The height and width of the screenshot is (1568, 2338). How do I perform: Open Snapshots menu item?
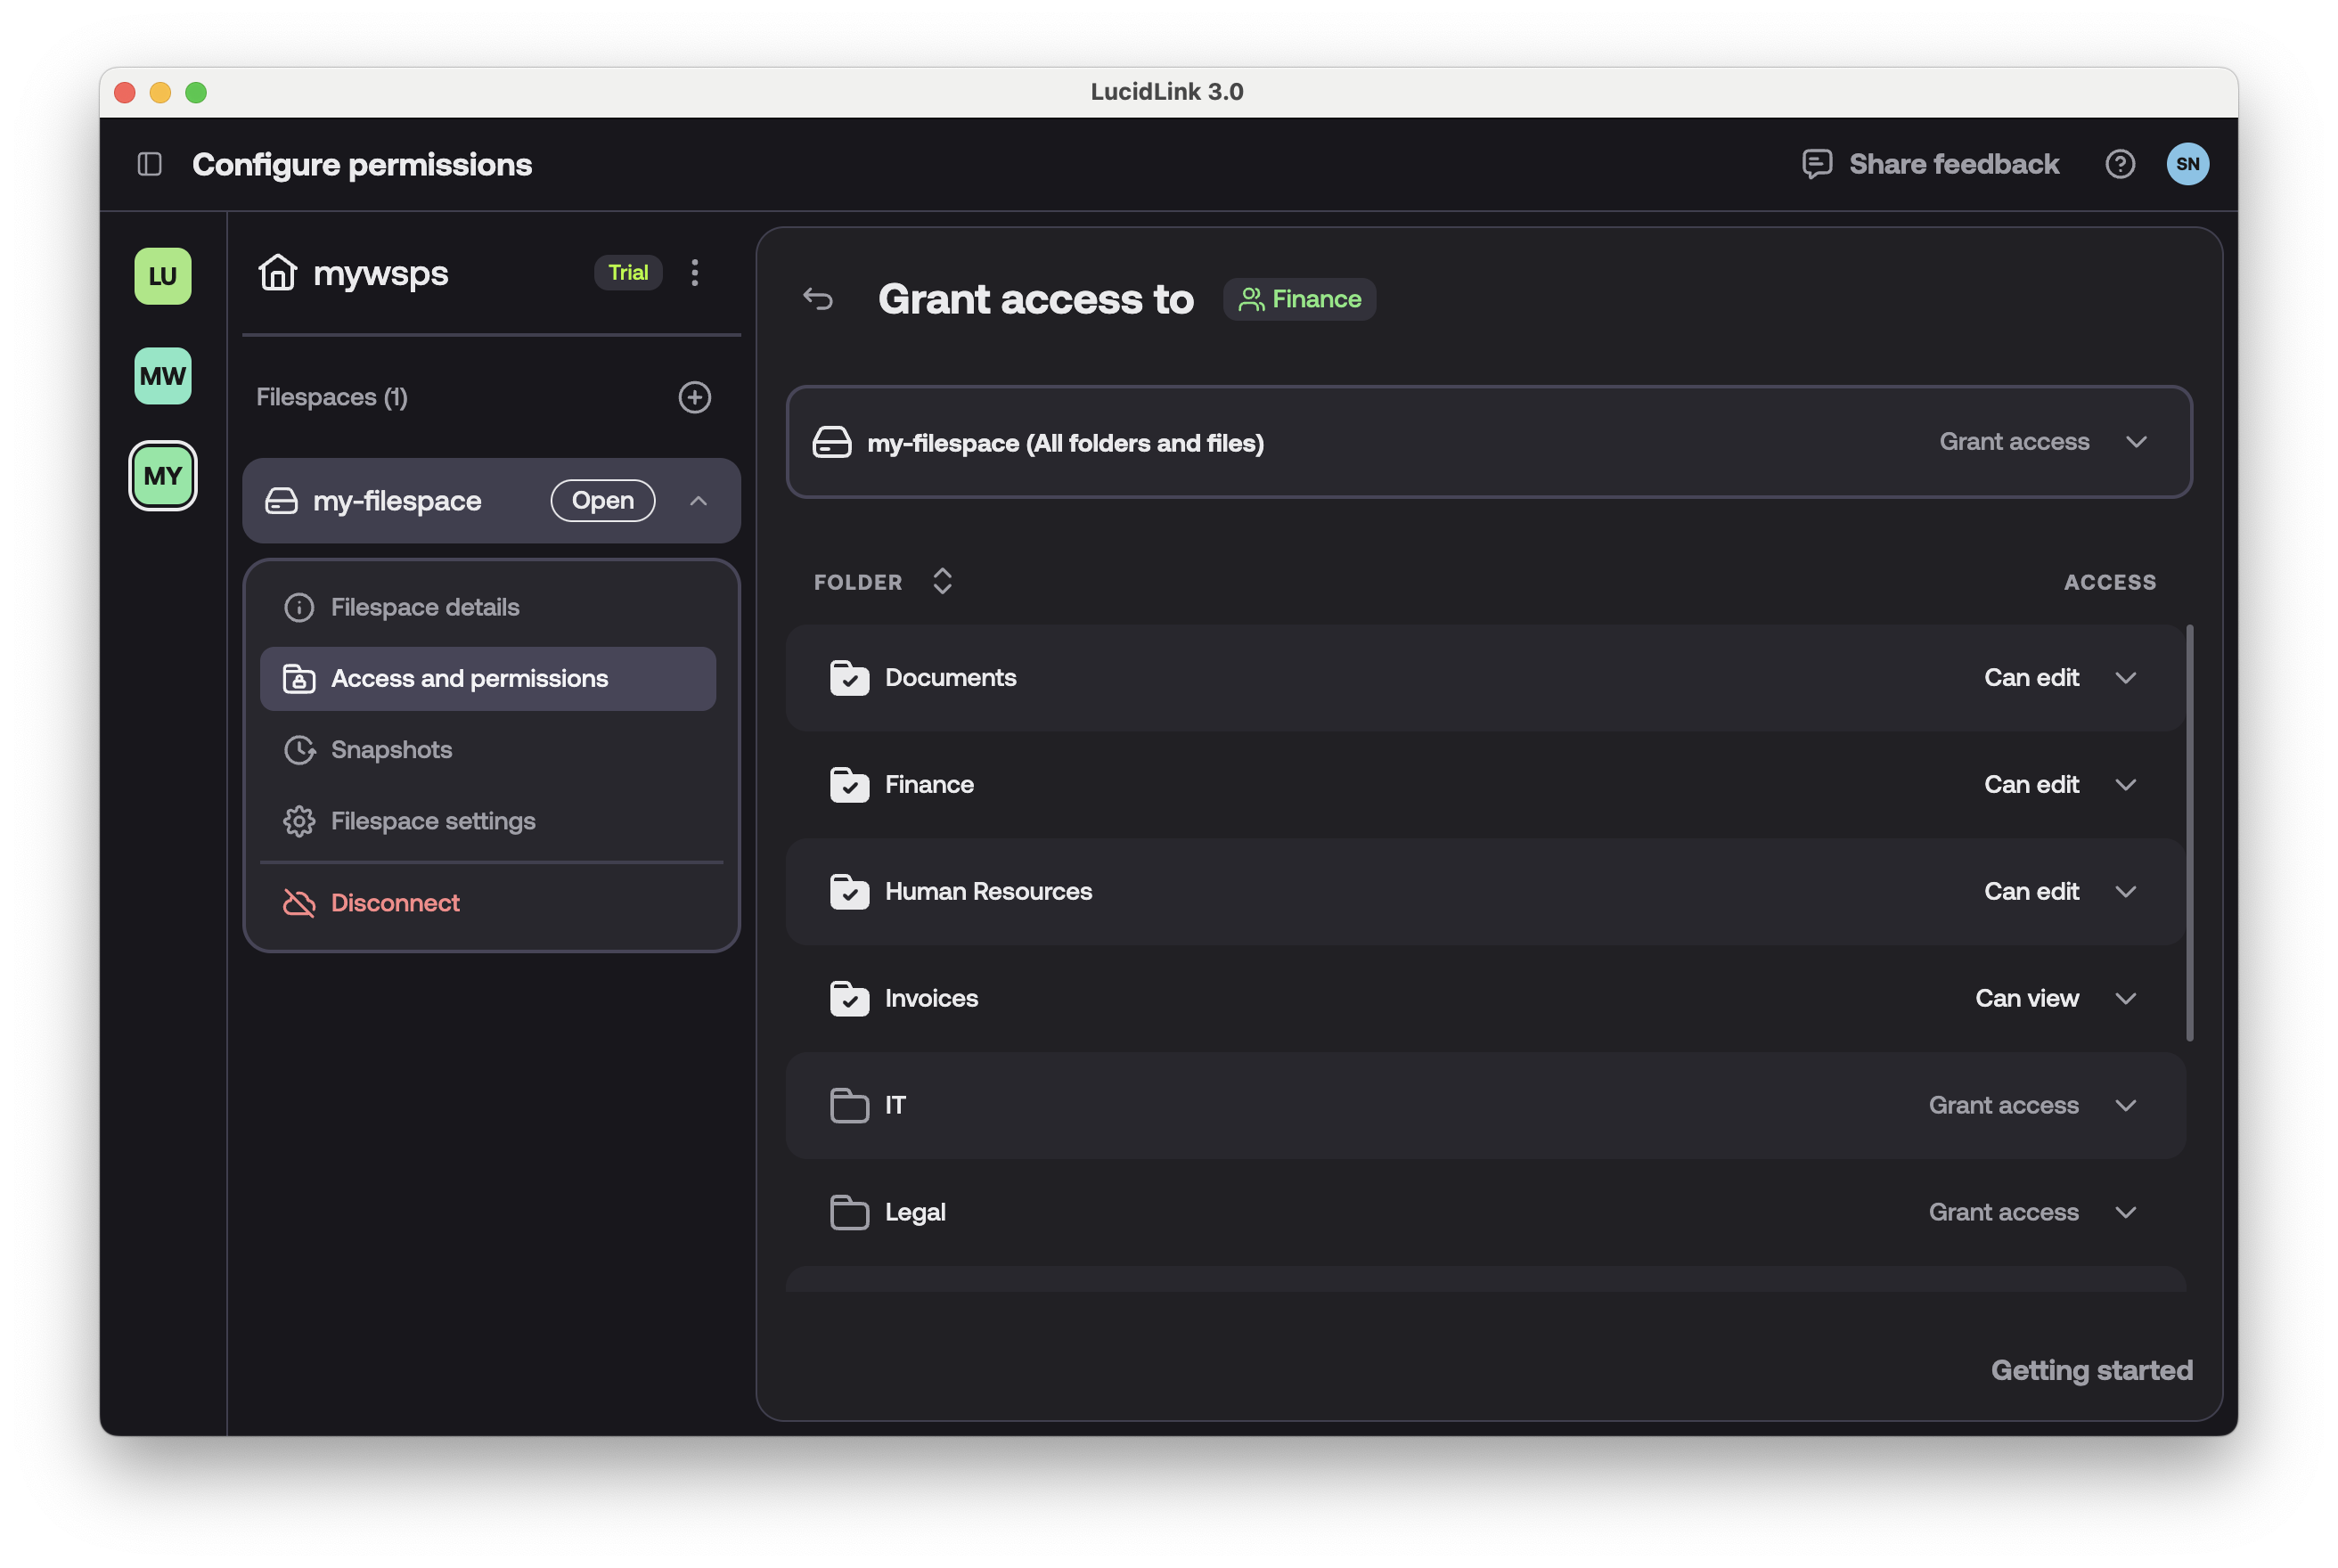487,750
